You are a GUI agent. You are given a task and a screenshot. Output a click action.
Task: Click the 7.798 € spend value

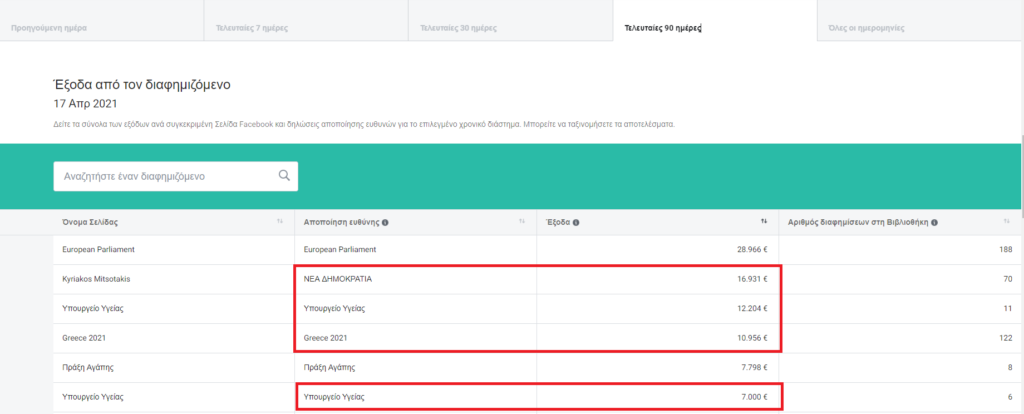pyautogui.click(x=754, y=368)
